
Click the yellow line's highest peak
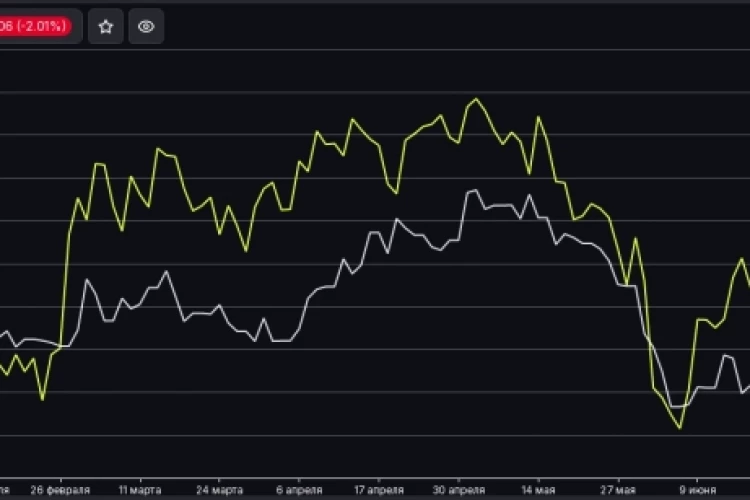coord(475,99)
